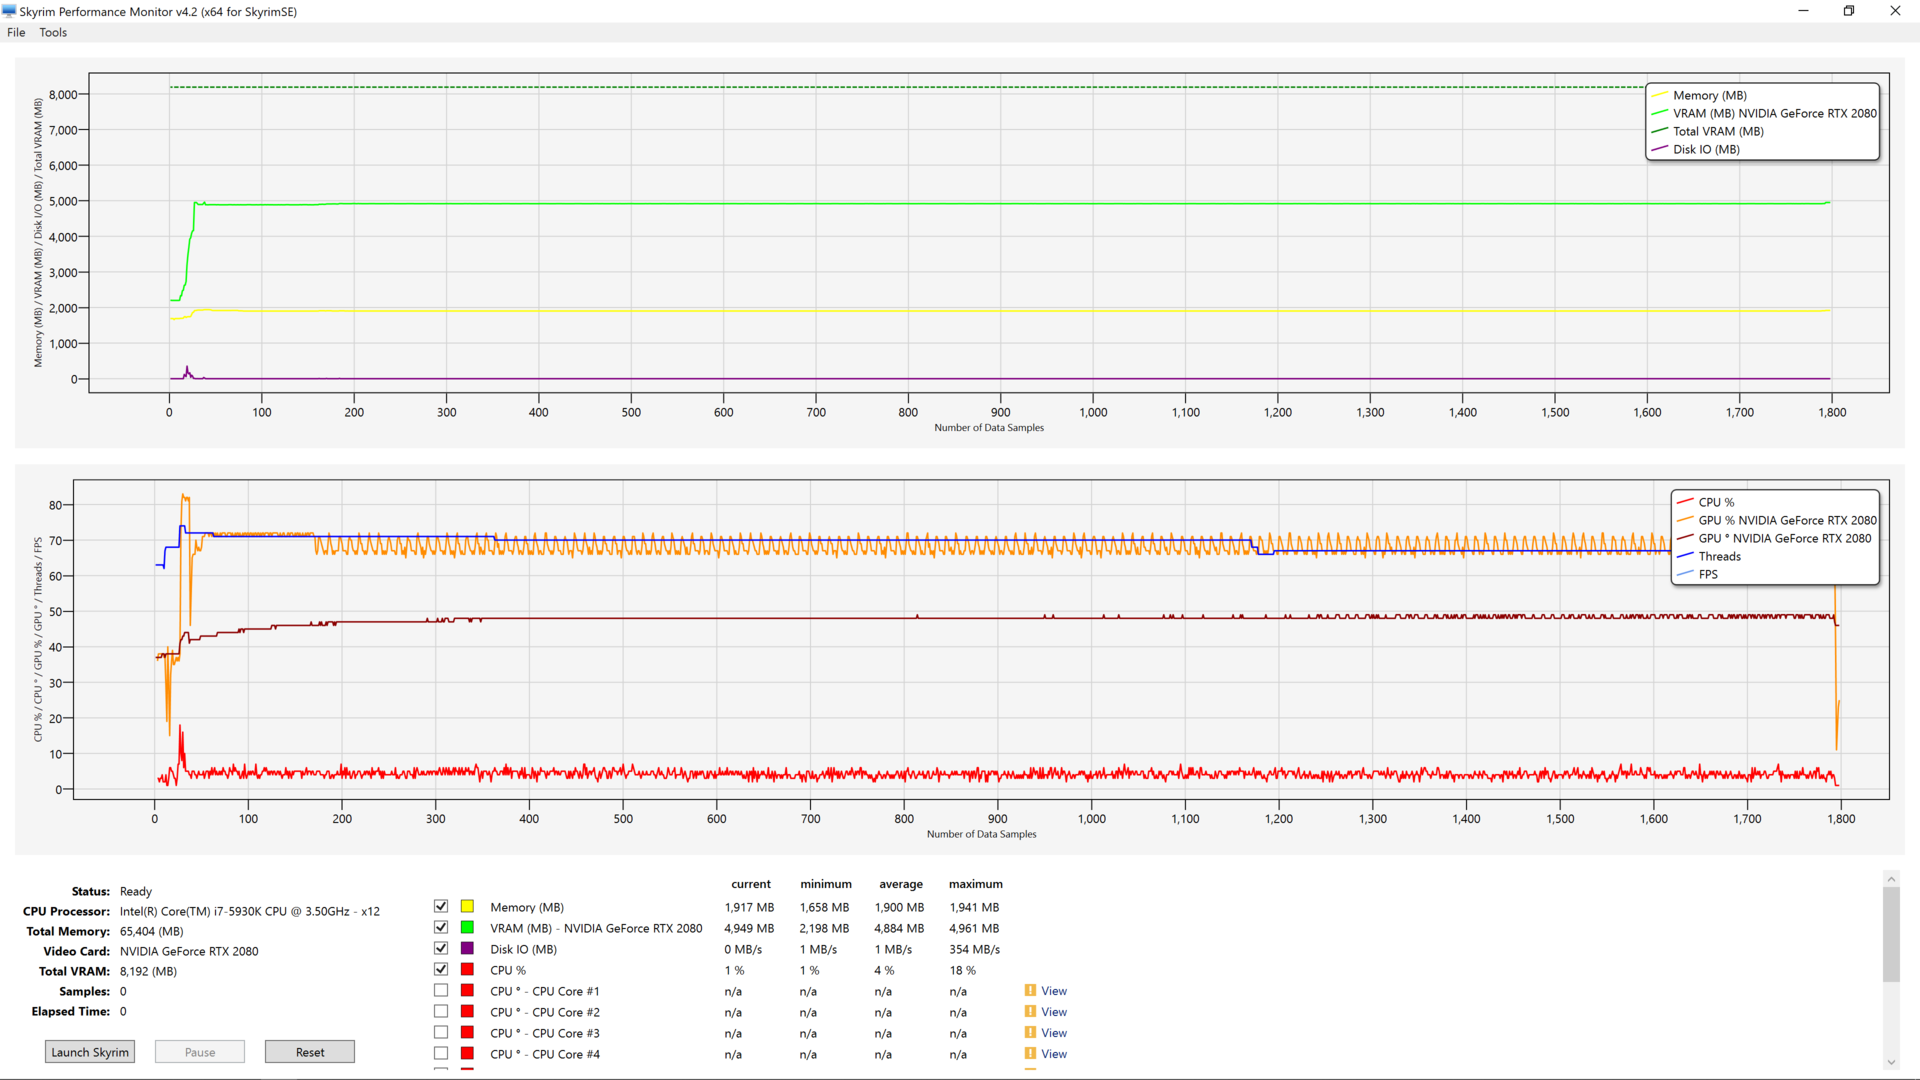
Task: Click the warning icon beside CPU Core #2
Action: [1030, 1012]
